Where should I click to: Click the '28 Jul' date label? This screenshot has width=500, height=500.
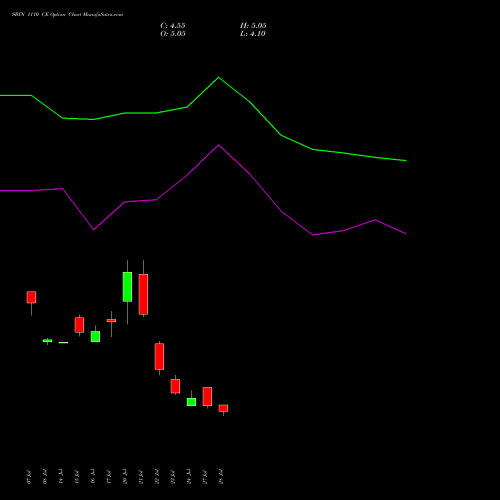[x=221, y=477]
